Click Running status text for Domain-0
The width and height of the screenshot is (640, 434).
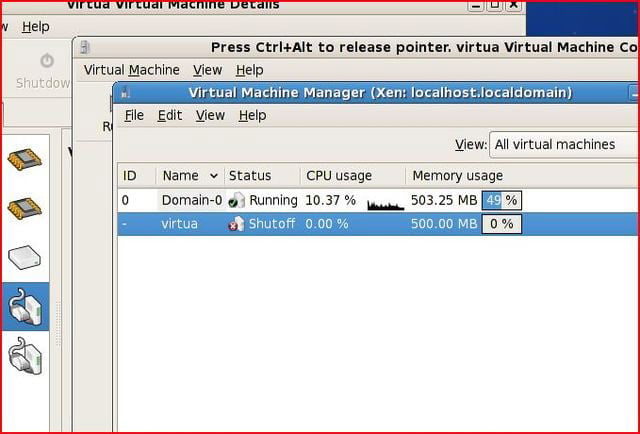tap(273, 200)
